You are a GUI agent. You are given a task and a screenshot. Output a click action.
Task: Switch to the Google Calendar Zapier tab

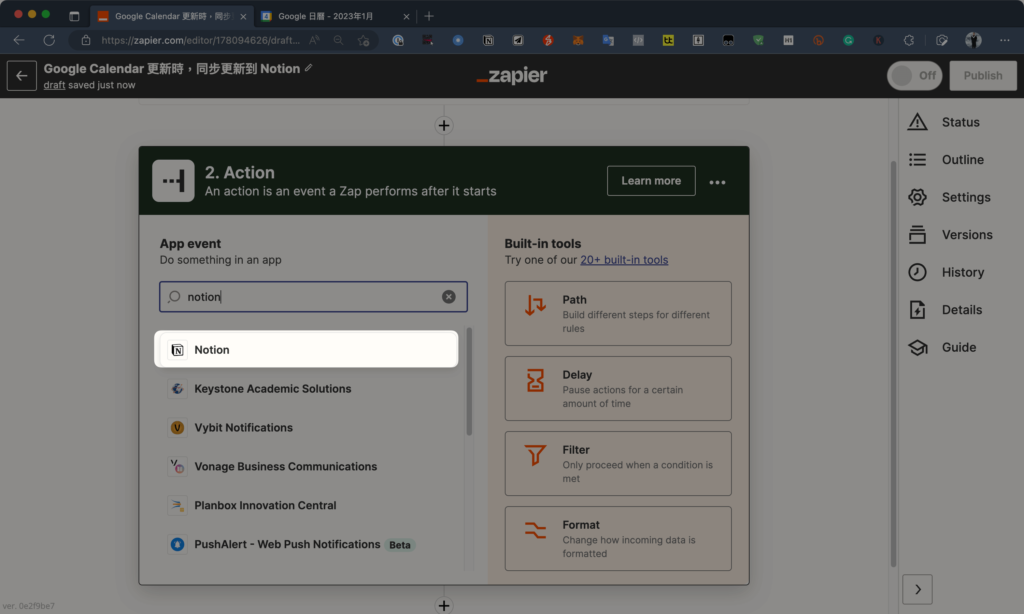coord(172,16)
